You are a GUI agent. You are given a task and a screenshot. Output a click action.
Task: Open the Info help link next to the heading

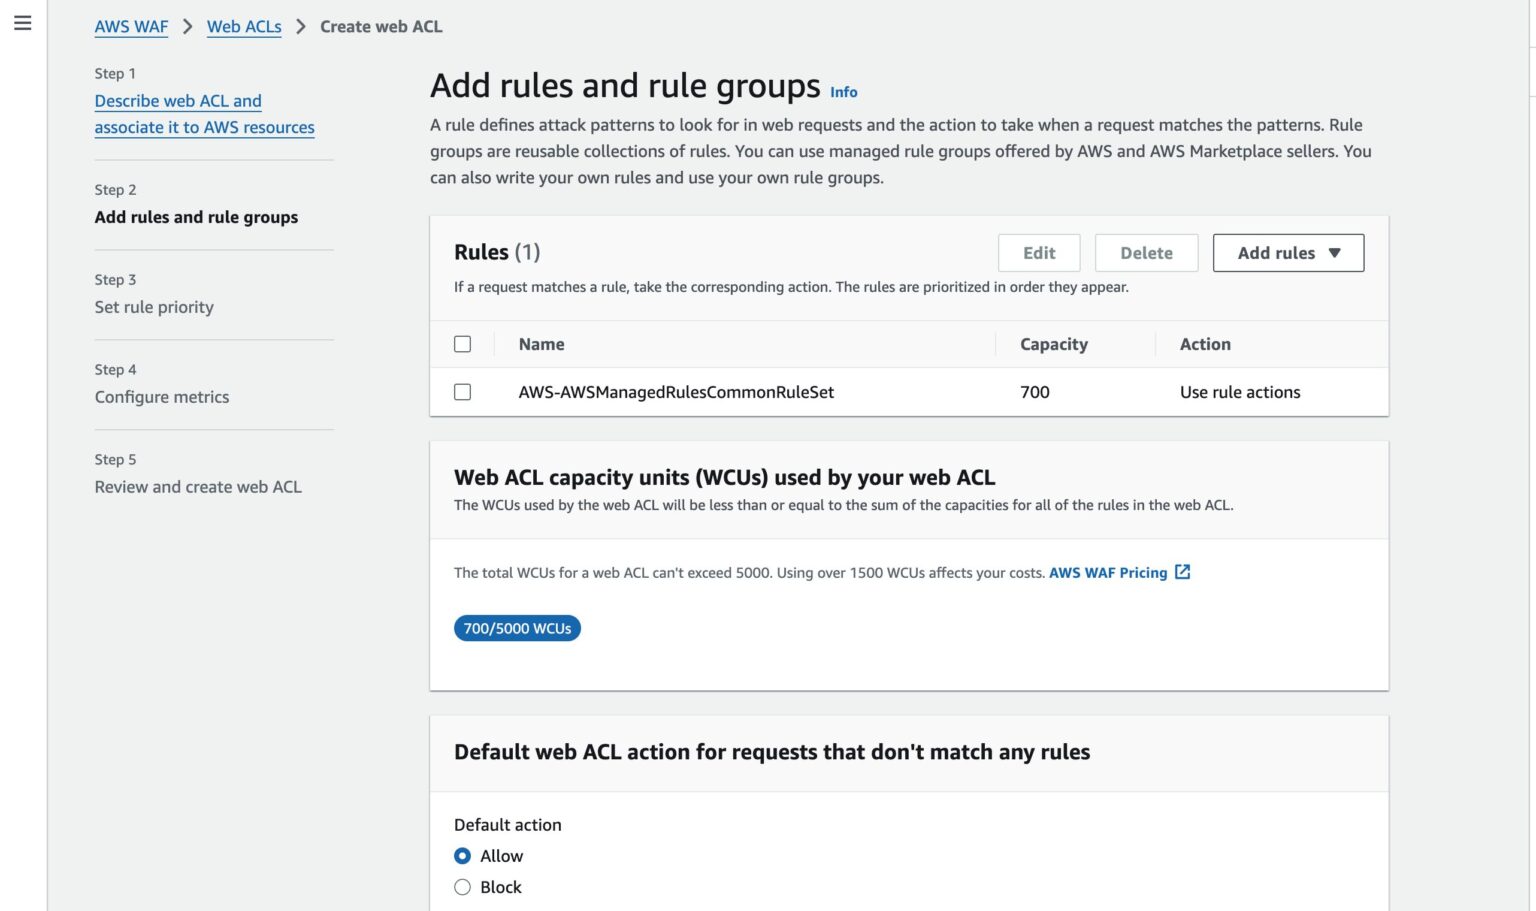click(x=843, y=92)
